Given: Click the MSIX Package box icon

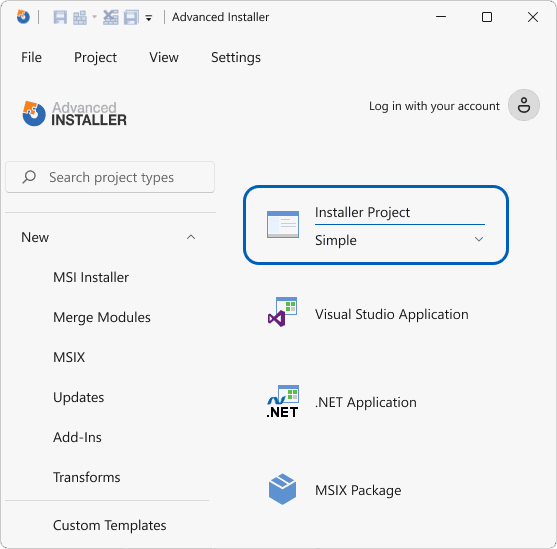Looking at the screenshot, I should click(282, 489).
